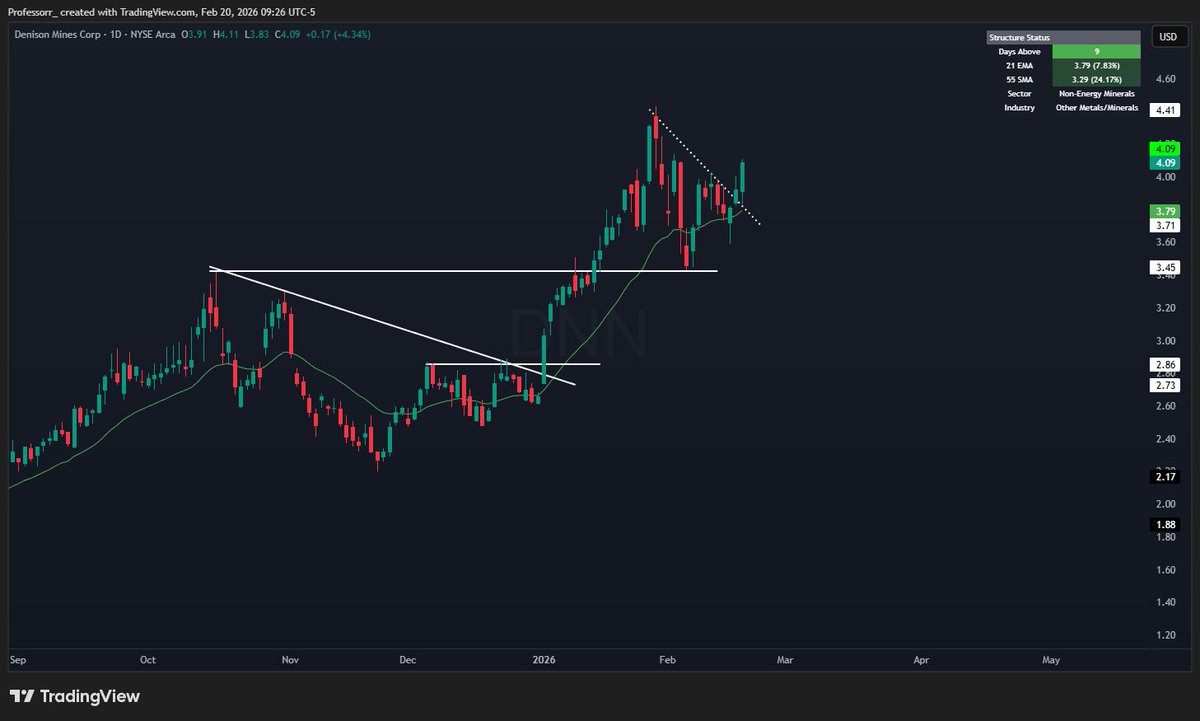Select the Industry row label
This screenshot has width=1200, height=721.
pyautogui.click(x=1018, y=107)
